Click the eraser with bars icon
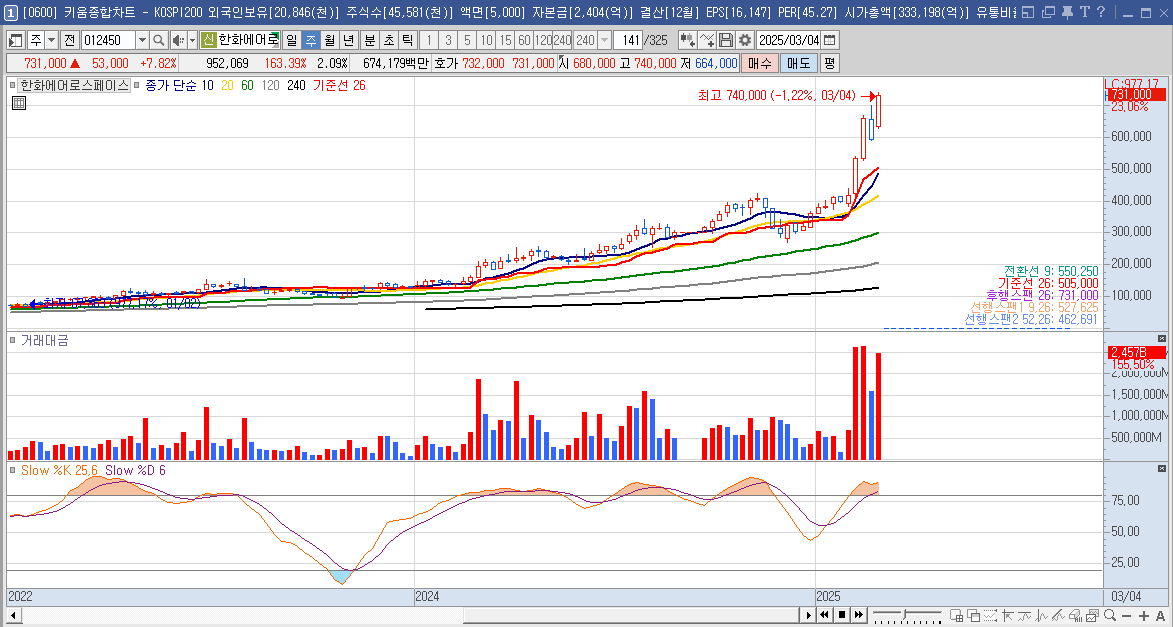The image size is (1173, 627). [x=1076, y=615]
